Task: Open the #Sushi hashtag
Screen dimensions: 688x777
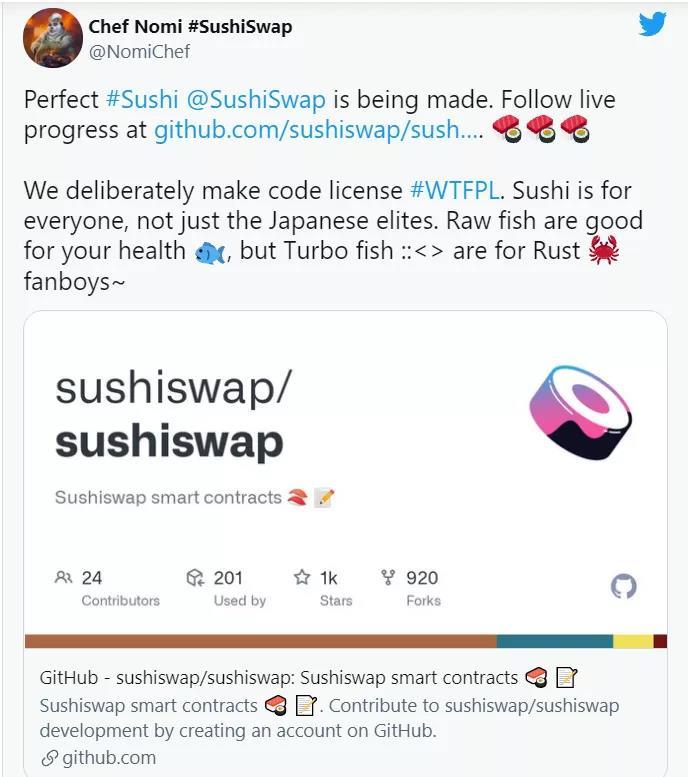Action: [x=142, y=99]
